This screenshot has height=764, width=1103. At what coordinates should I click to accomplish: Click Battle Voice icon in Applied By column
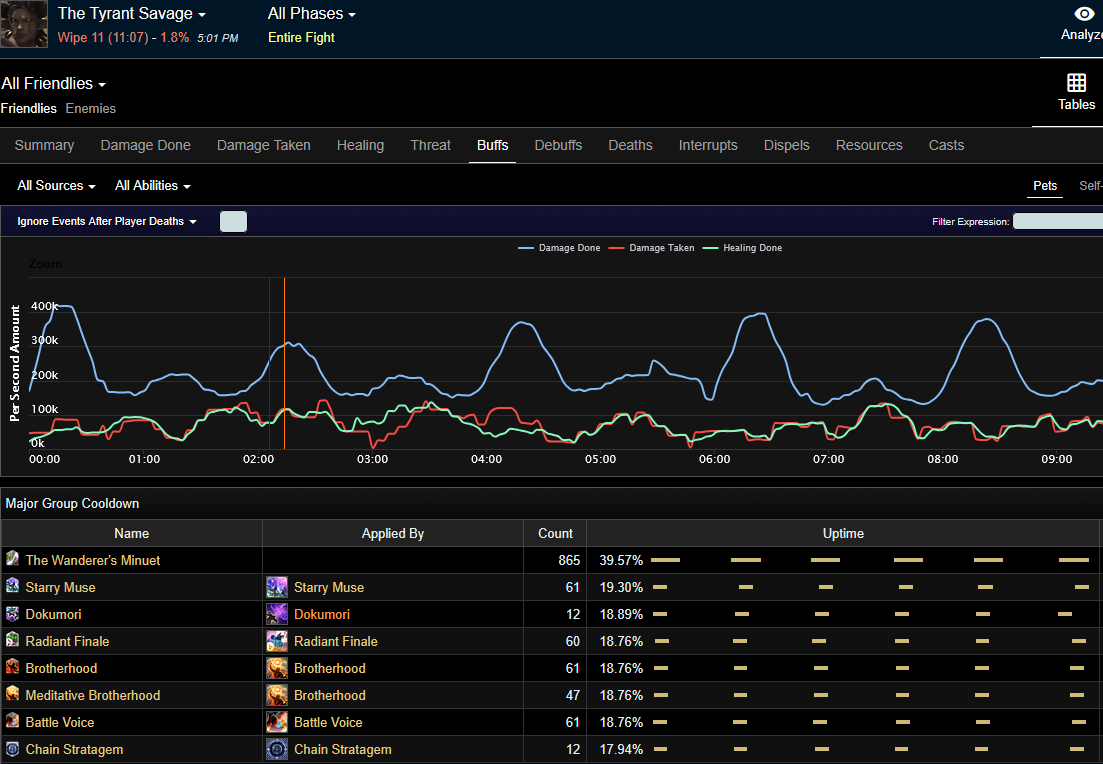pos(277,722)
